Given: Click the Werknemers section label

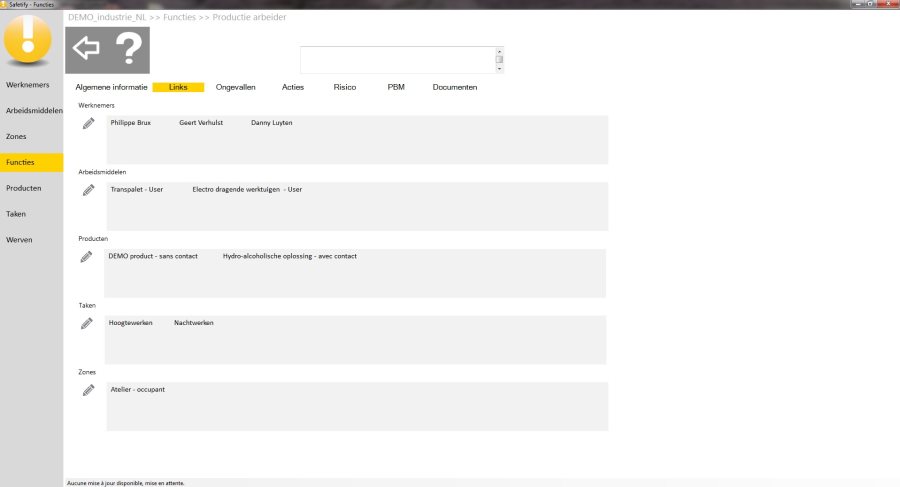Looking at the screenshot, I should click(x=96, y=105).
